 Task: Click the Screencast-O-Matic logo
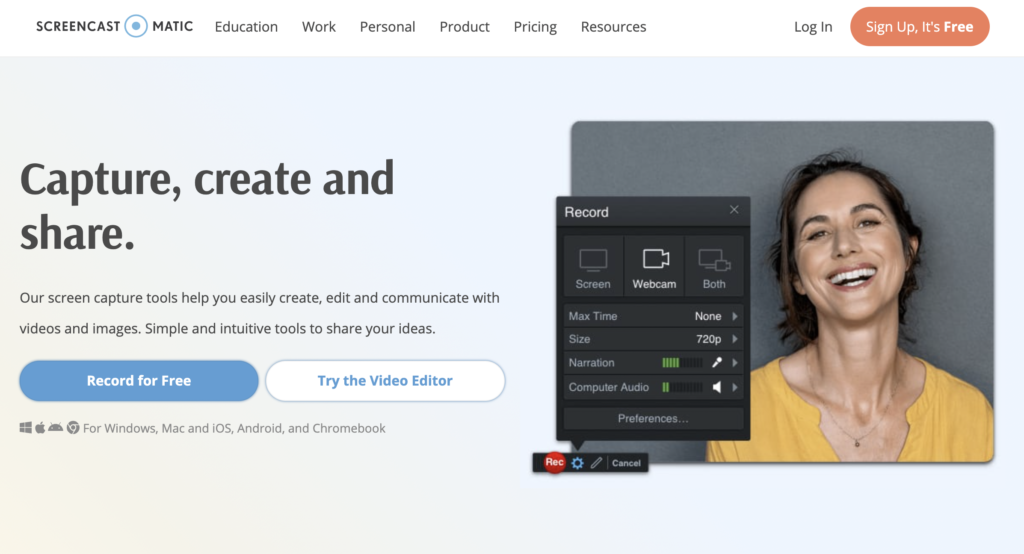[114, 26]
